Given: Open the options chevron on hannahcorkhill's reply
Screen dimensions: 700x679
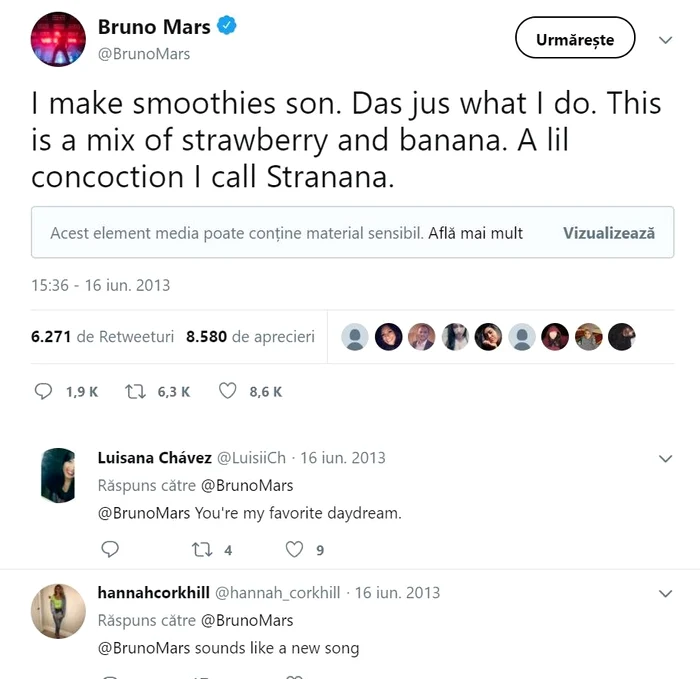Looking at the screenshot, I should coord(666,593).
